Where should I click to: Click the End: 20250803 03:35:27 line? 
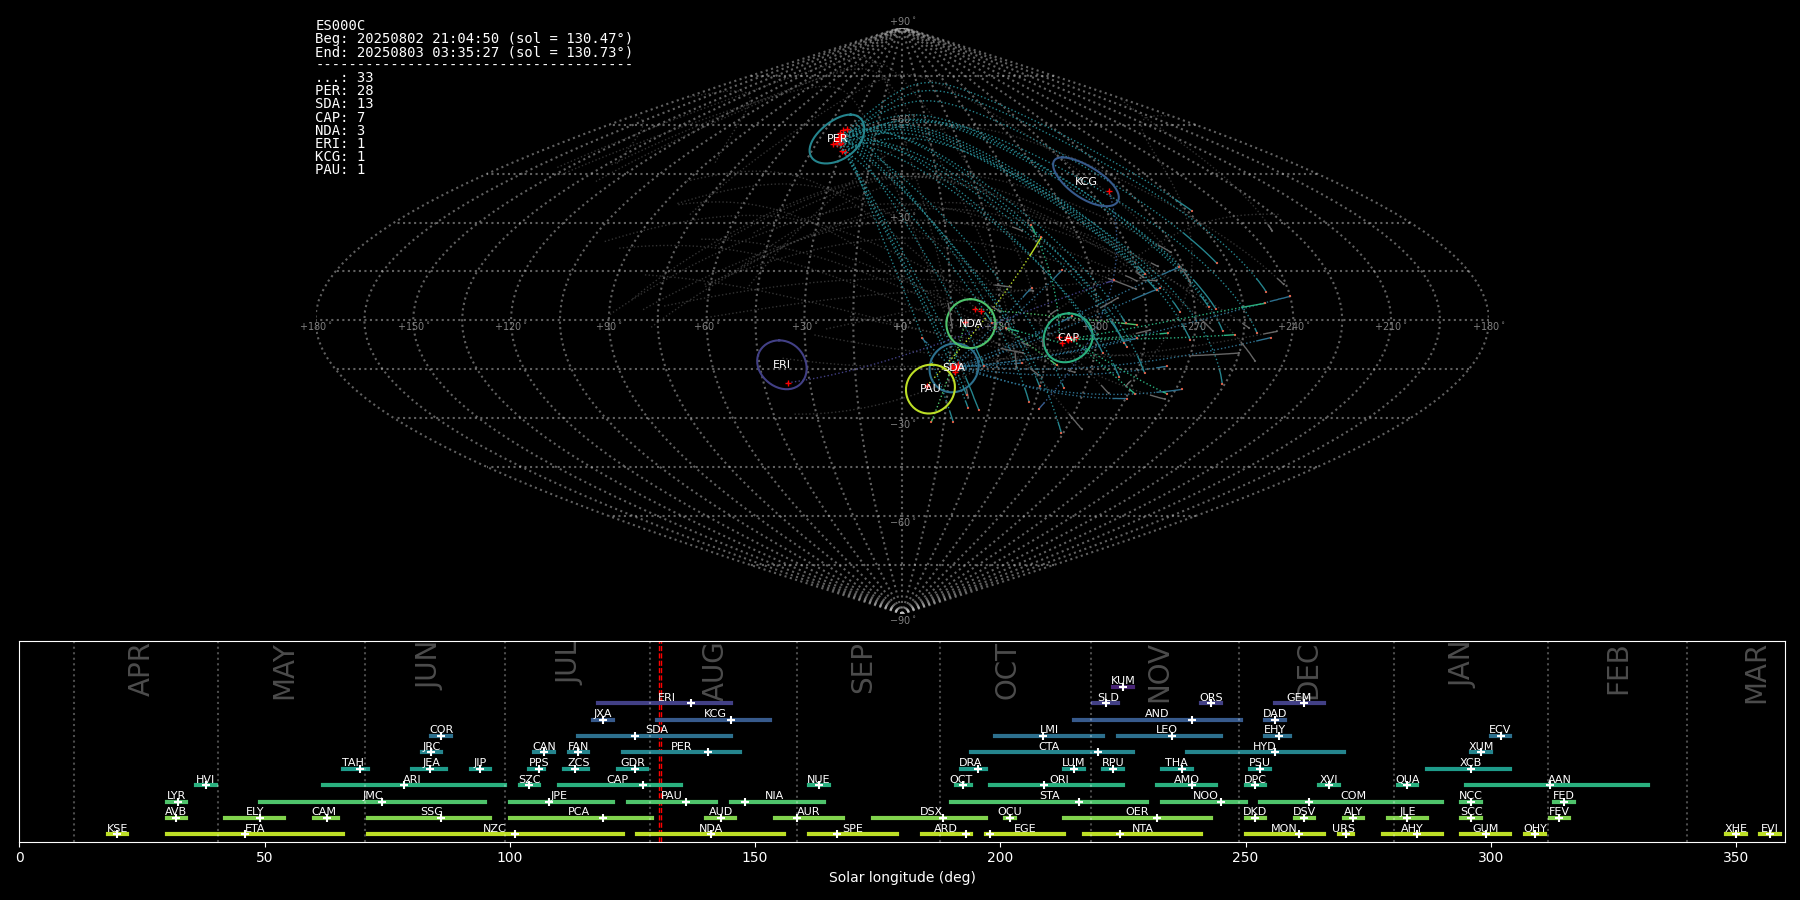point(474,52)
